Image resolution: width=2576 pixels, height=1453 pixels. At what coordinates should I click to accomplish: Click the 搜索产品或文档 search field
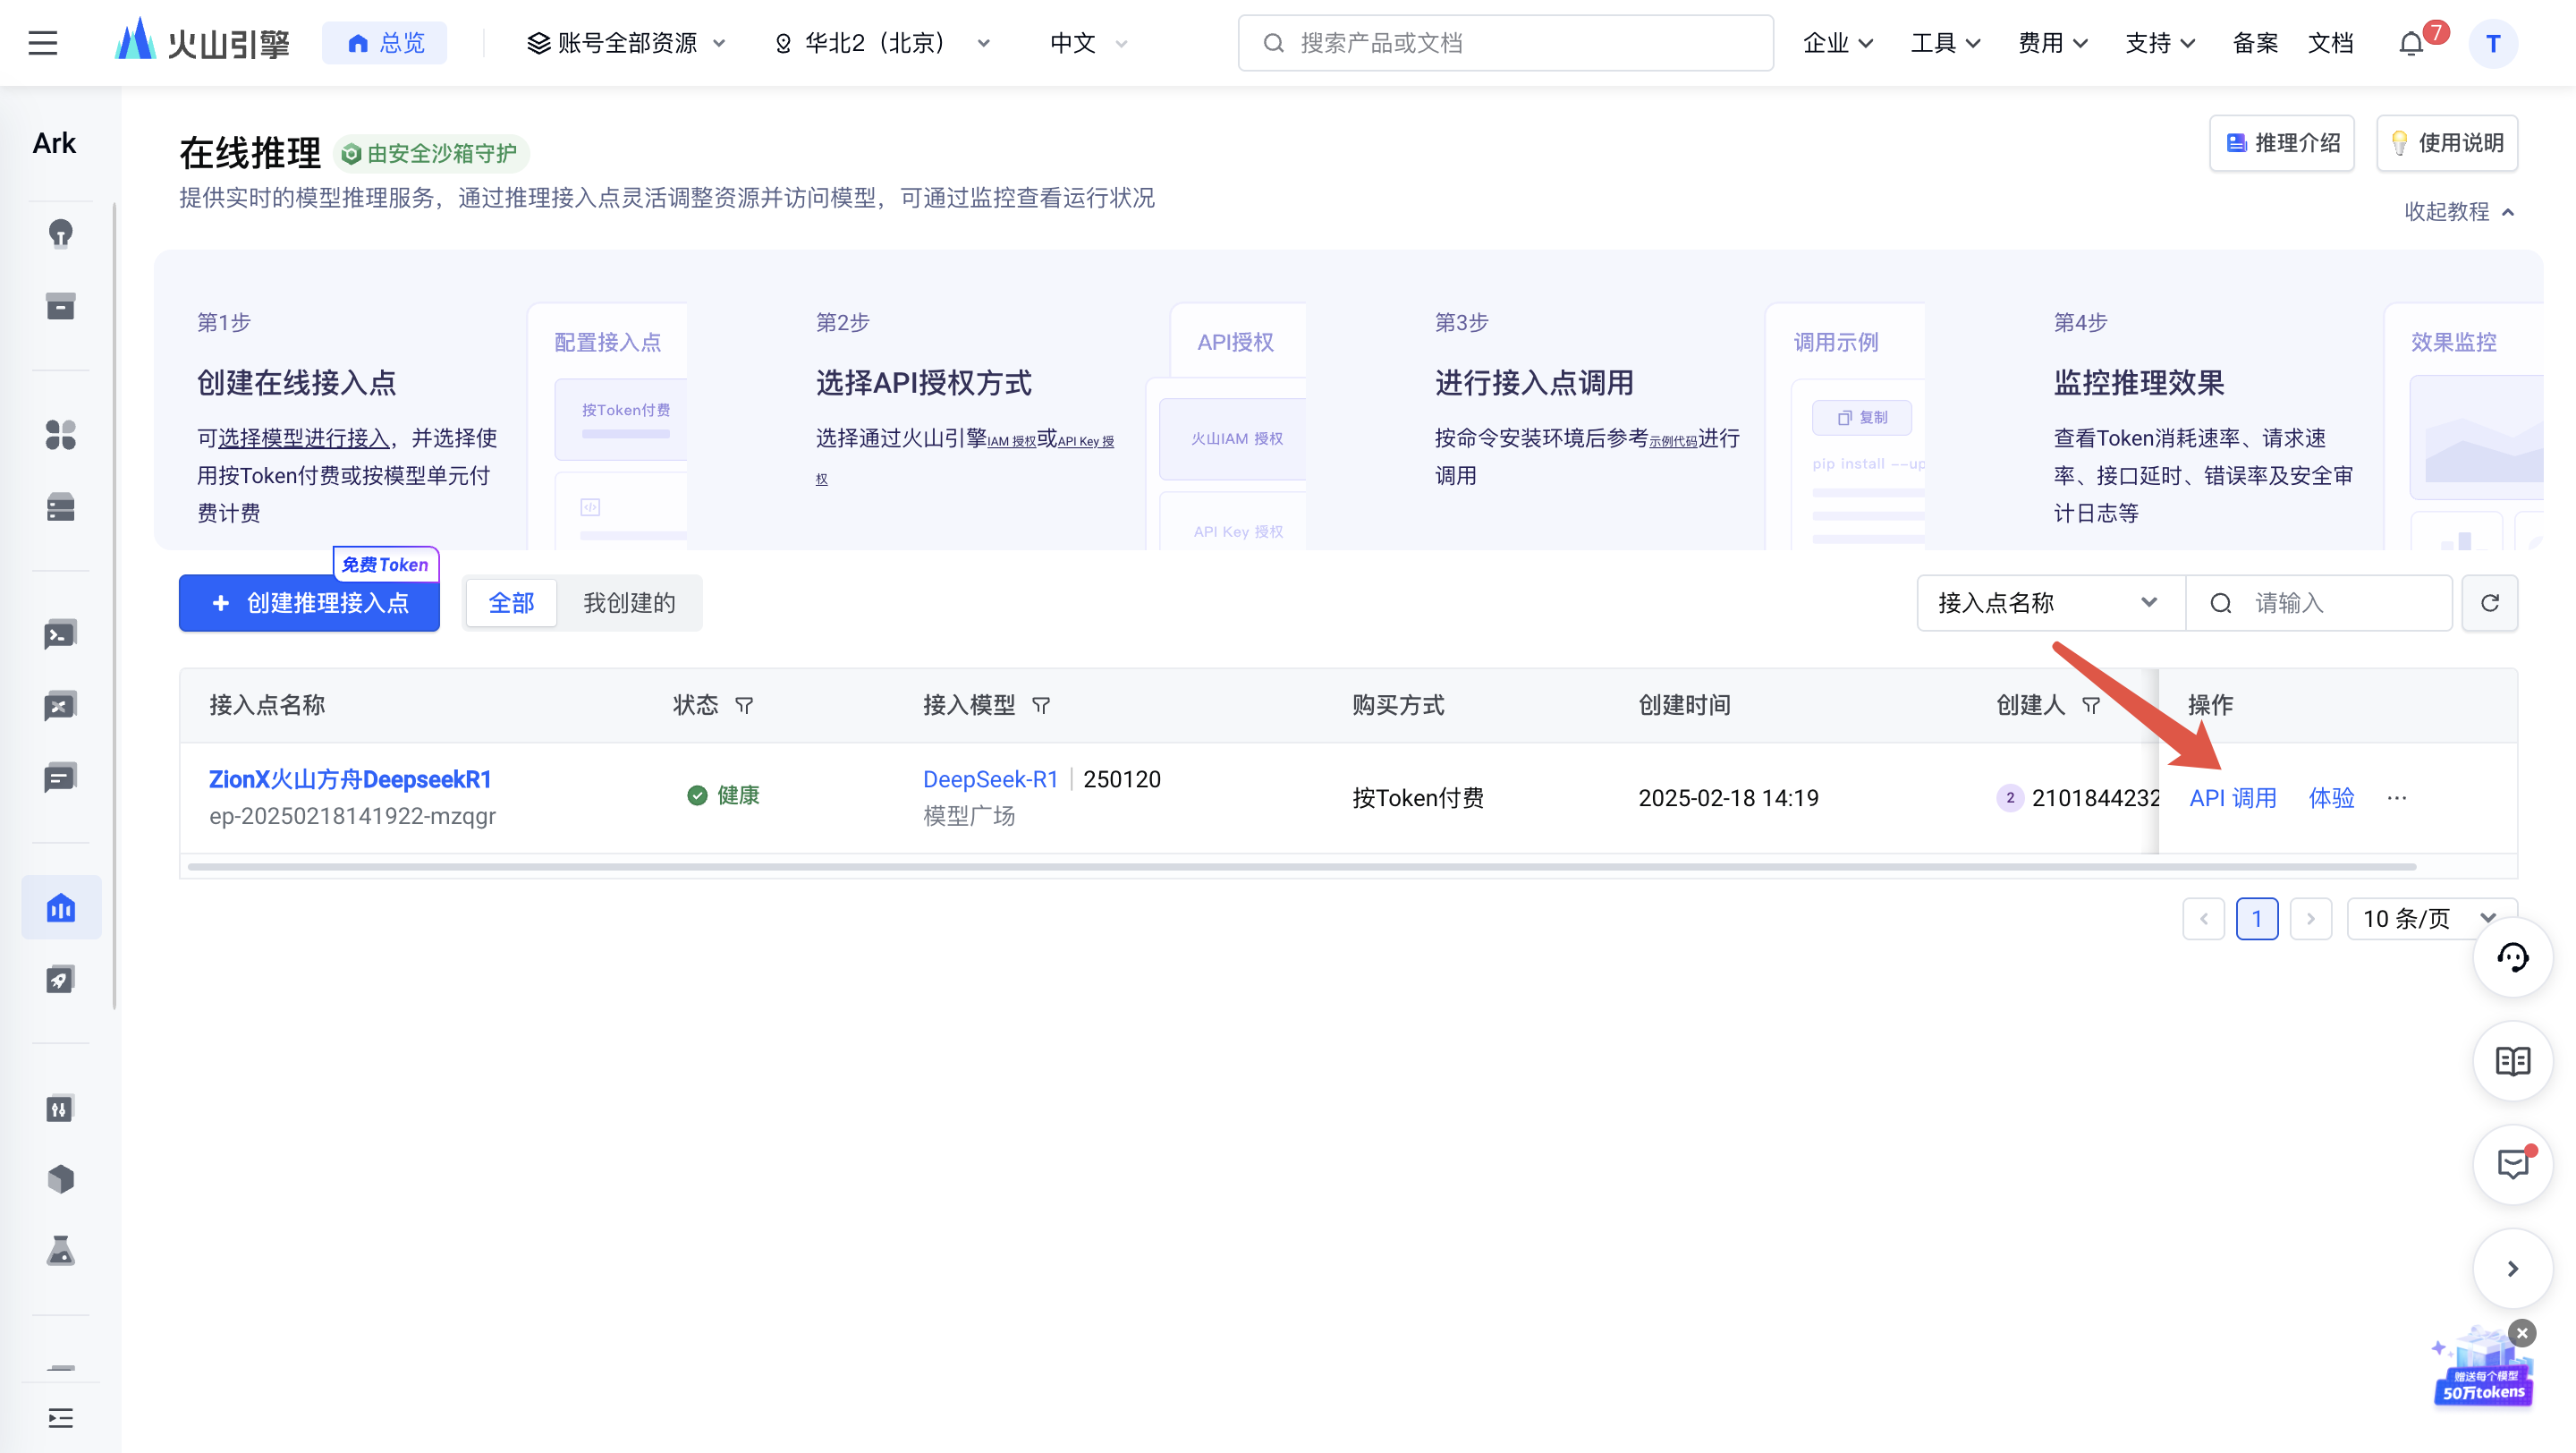pos(1505,43)
